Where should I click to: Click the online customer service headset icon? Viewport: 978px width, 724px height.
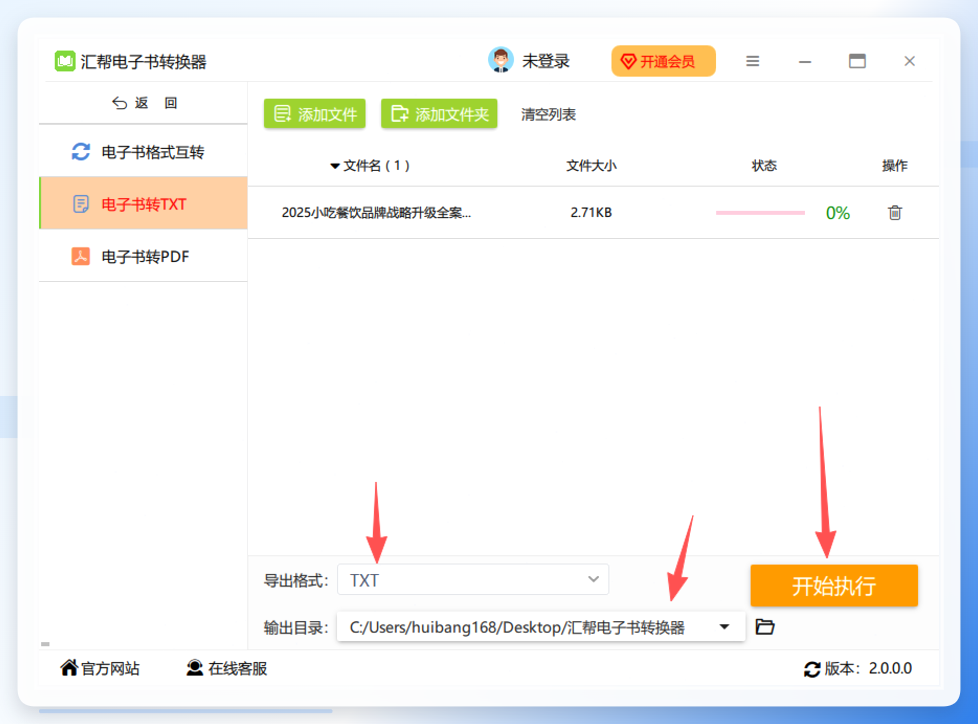tap(195, 668)
